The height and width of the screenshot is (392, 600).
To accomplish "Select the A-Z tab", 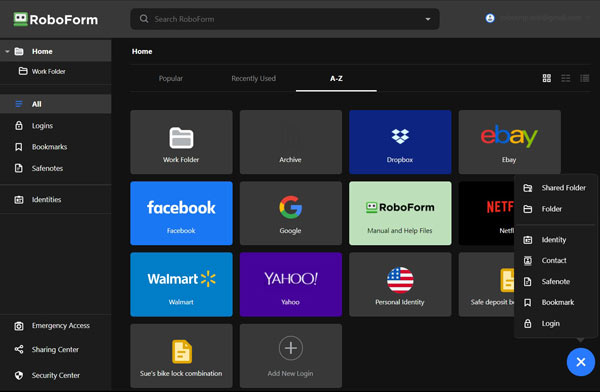I will tap(336, 78).
